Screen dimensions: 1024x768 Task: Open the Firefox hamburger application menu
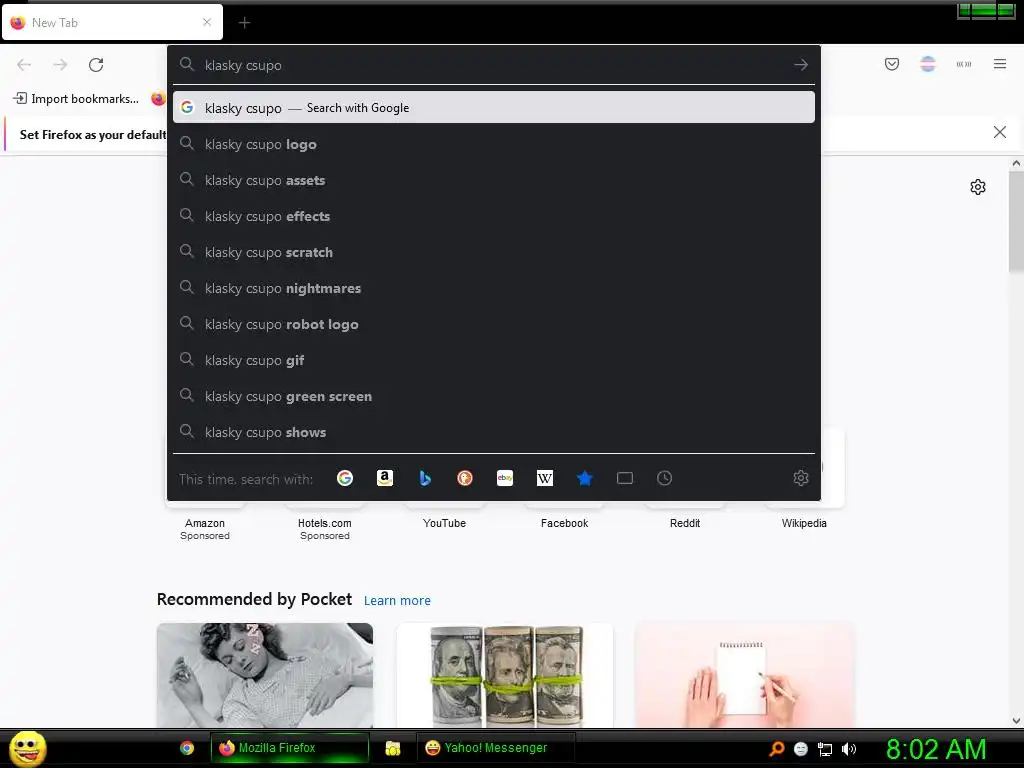click(1000, 64)
